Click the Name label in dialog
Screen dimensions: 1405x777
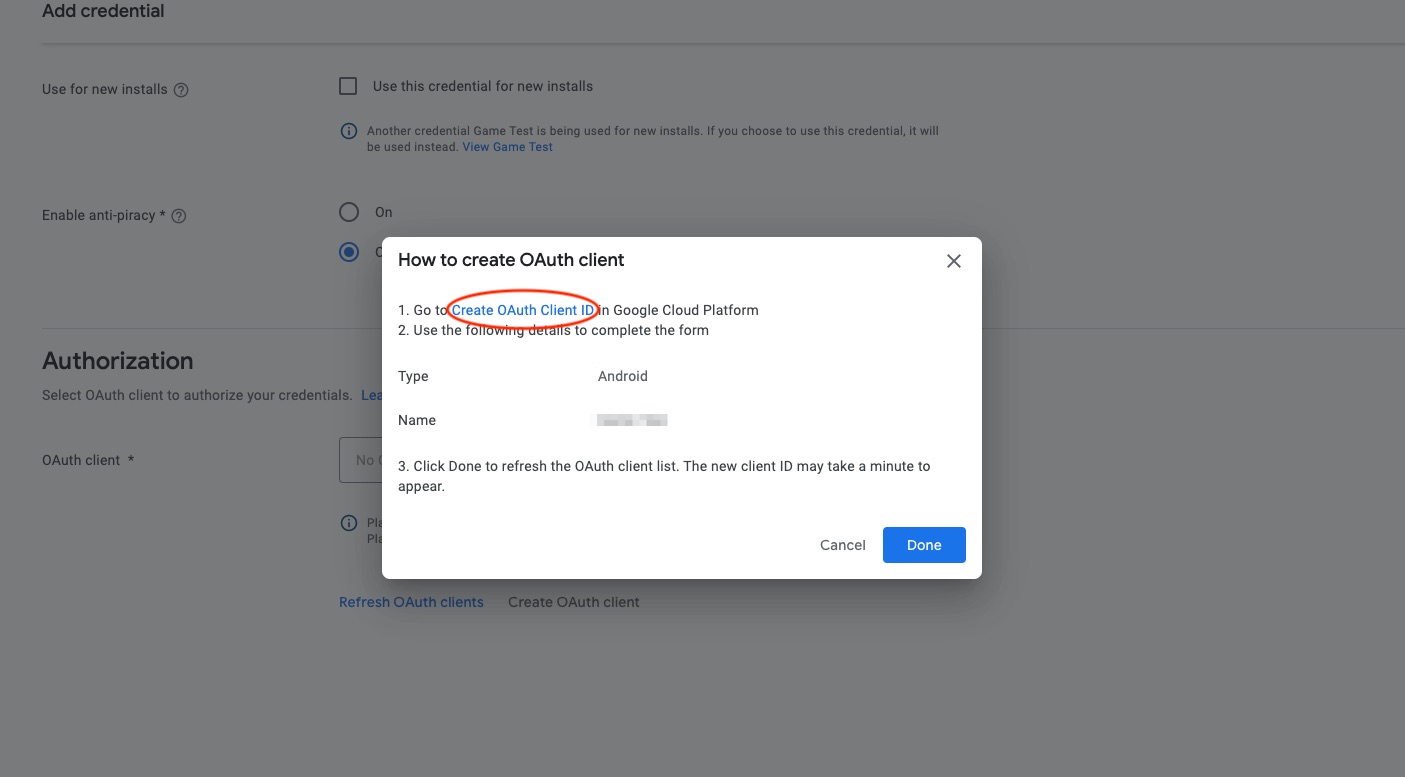[417, 420]
